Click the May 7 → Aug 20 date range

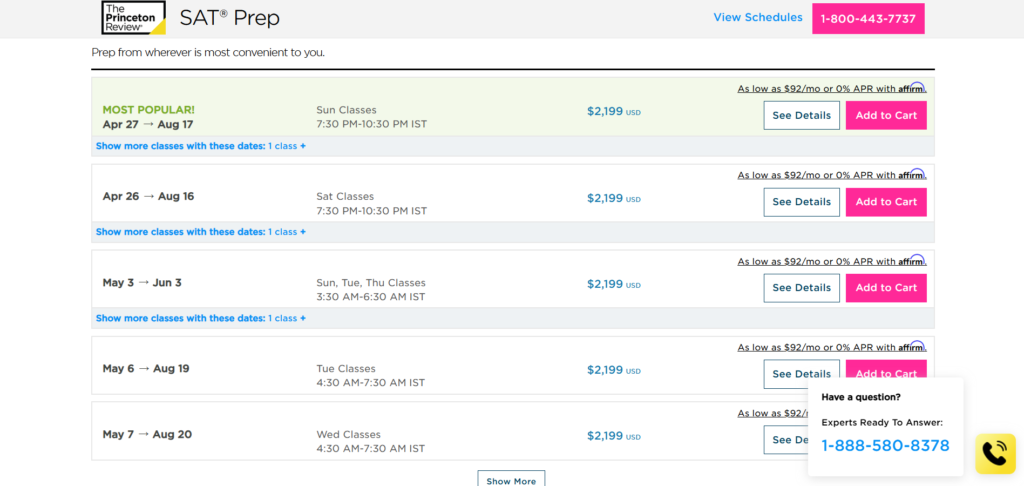pyautogui.click(x=147, y=434)
